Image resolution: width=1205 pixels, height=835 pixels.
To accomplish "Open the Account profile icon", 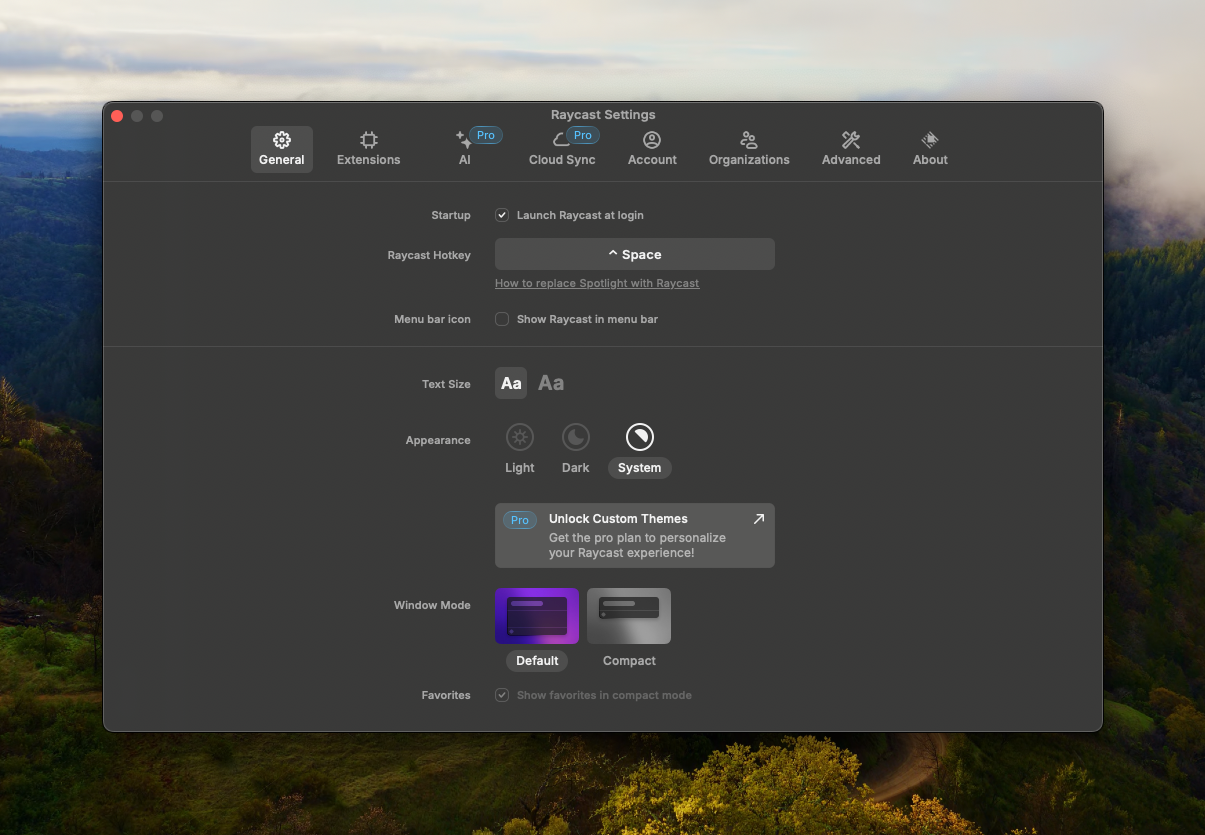I will coord(652,140).
